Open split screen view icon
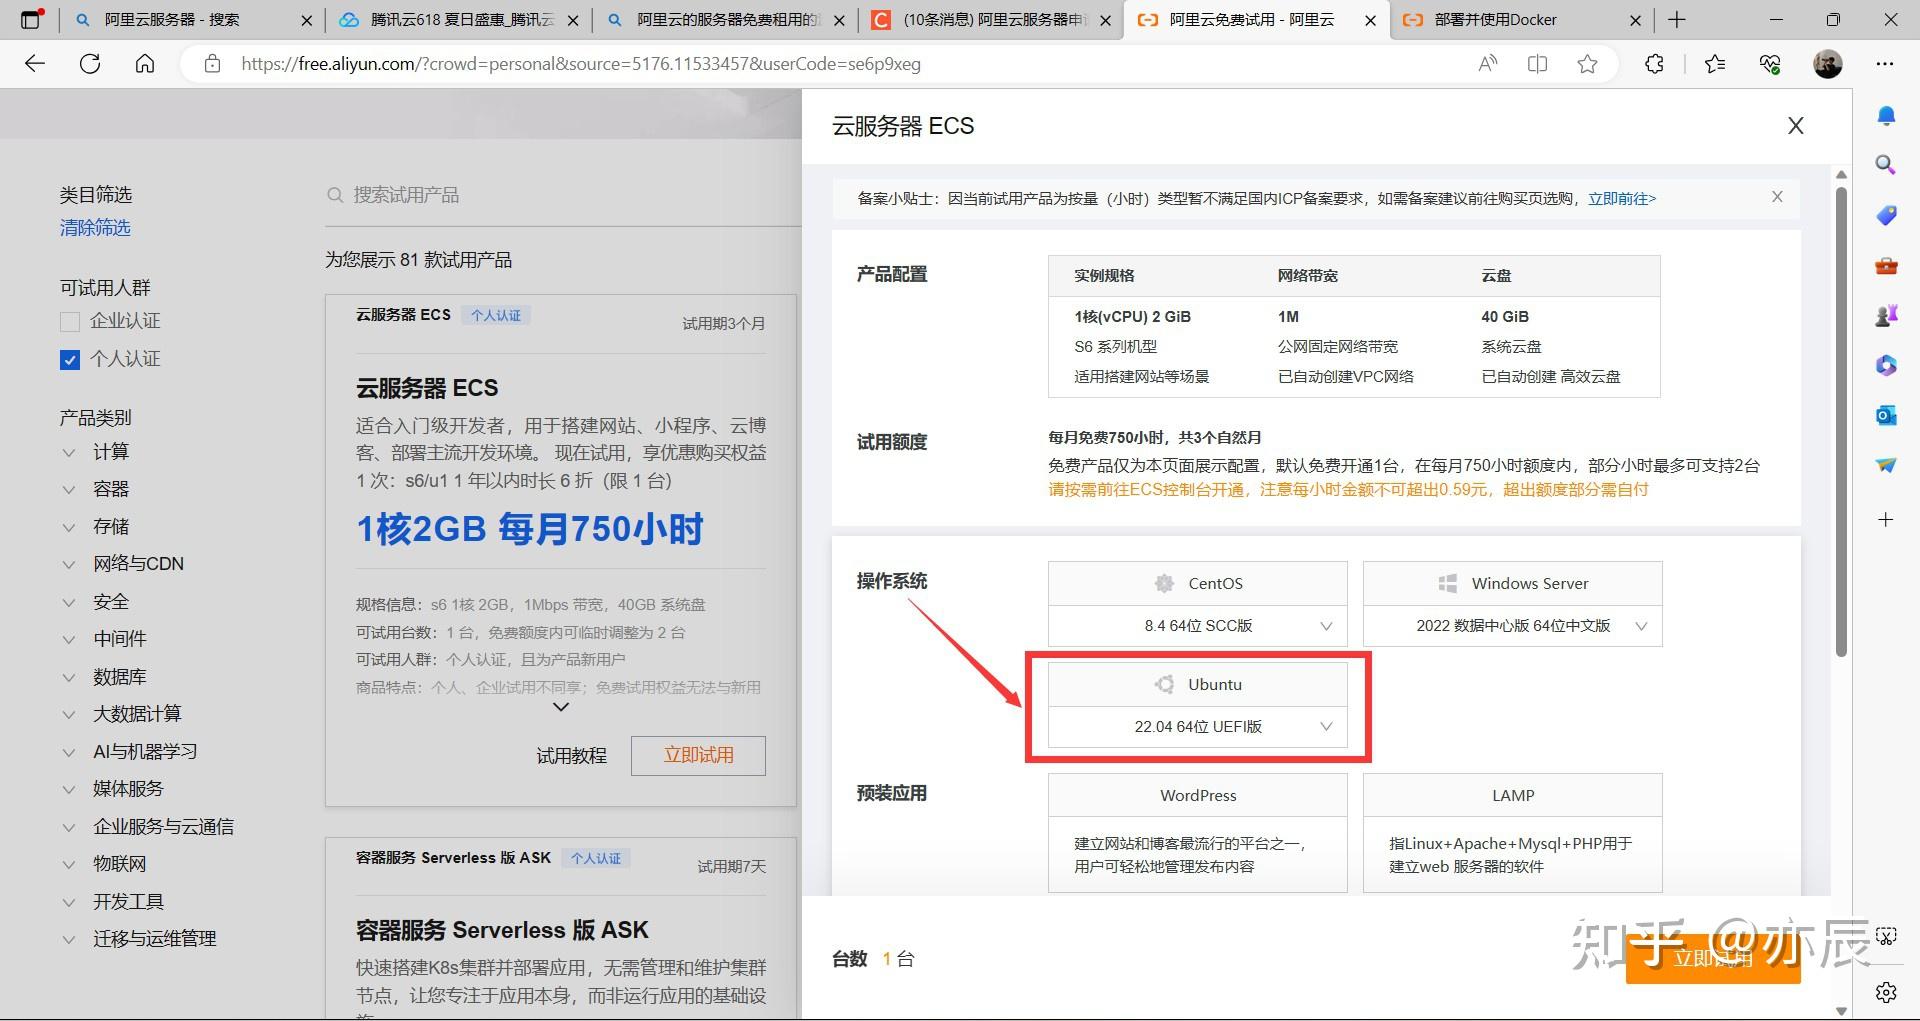Viewport: 1920px width, 1021px height. click(x=1538, y=64)
